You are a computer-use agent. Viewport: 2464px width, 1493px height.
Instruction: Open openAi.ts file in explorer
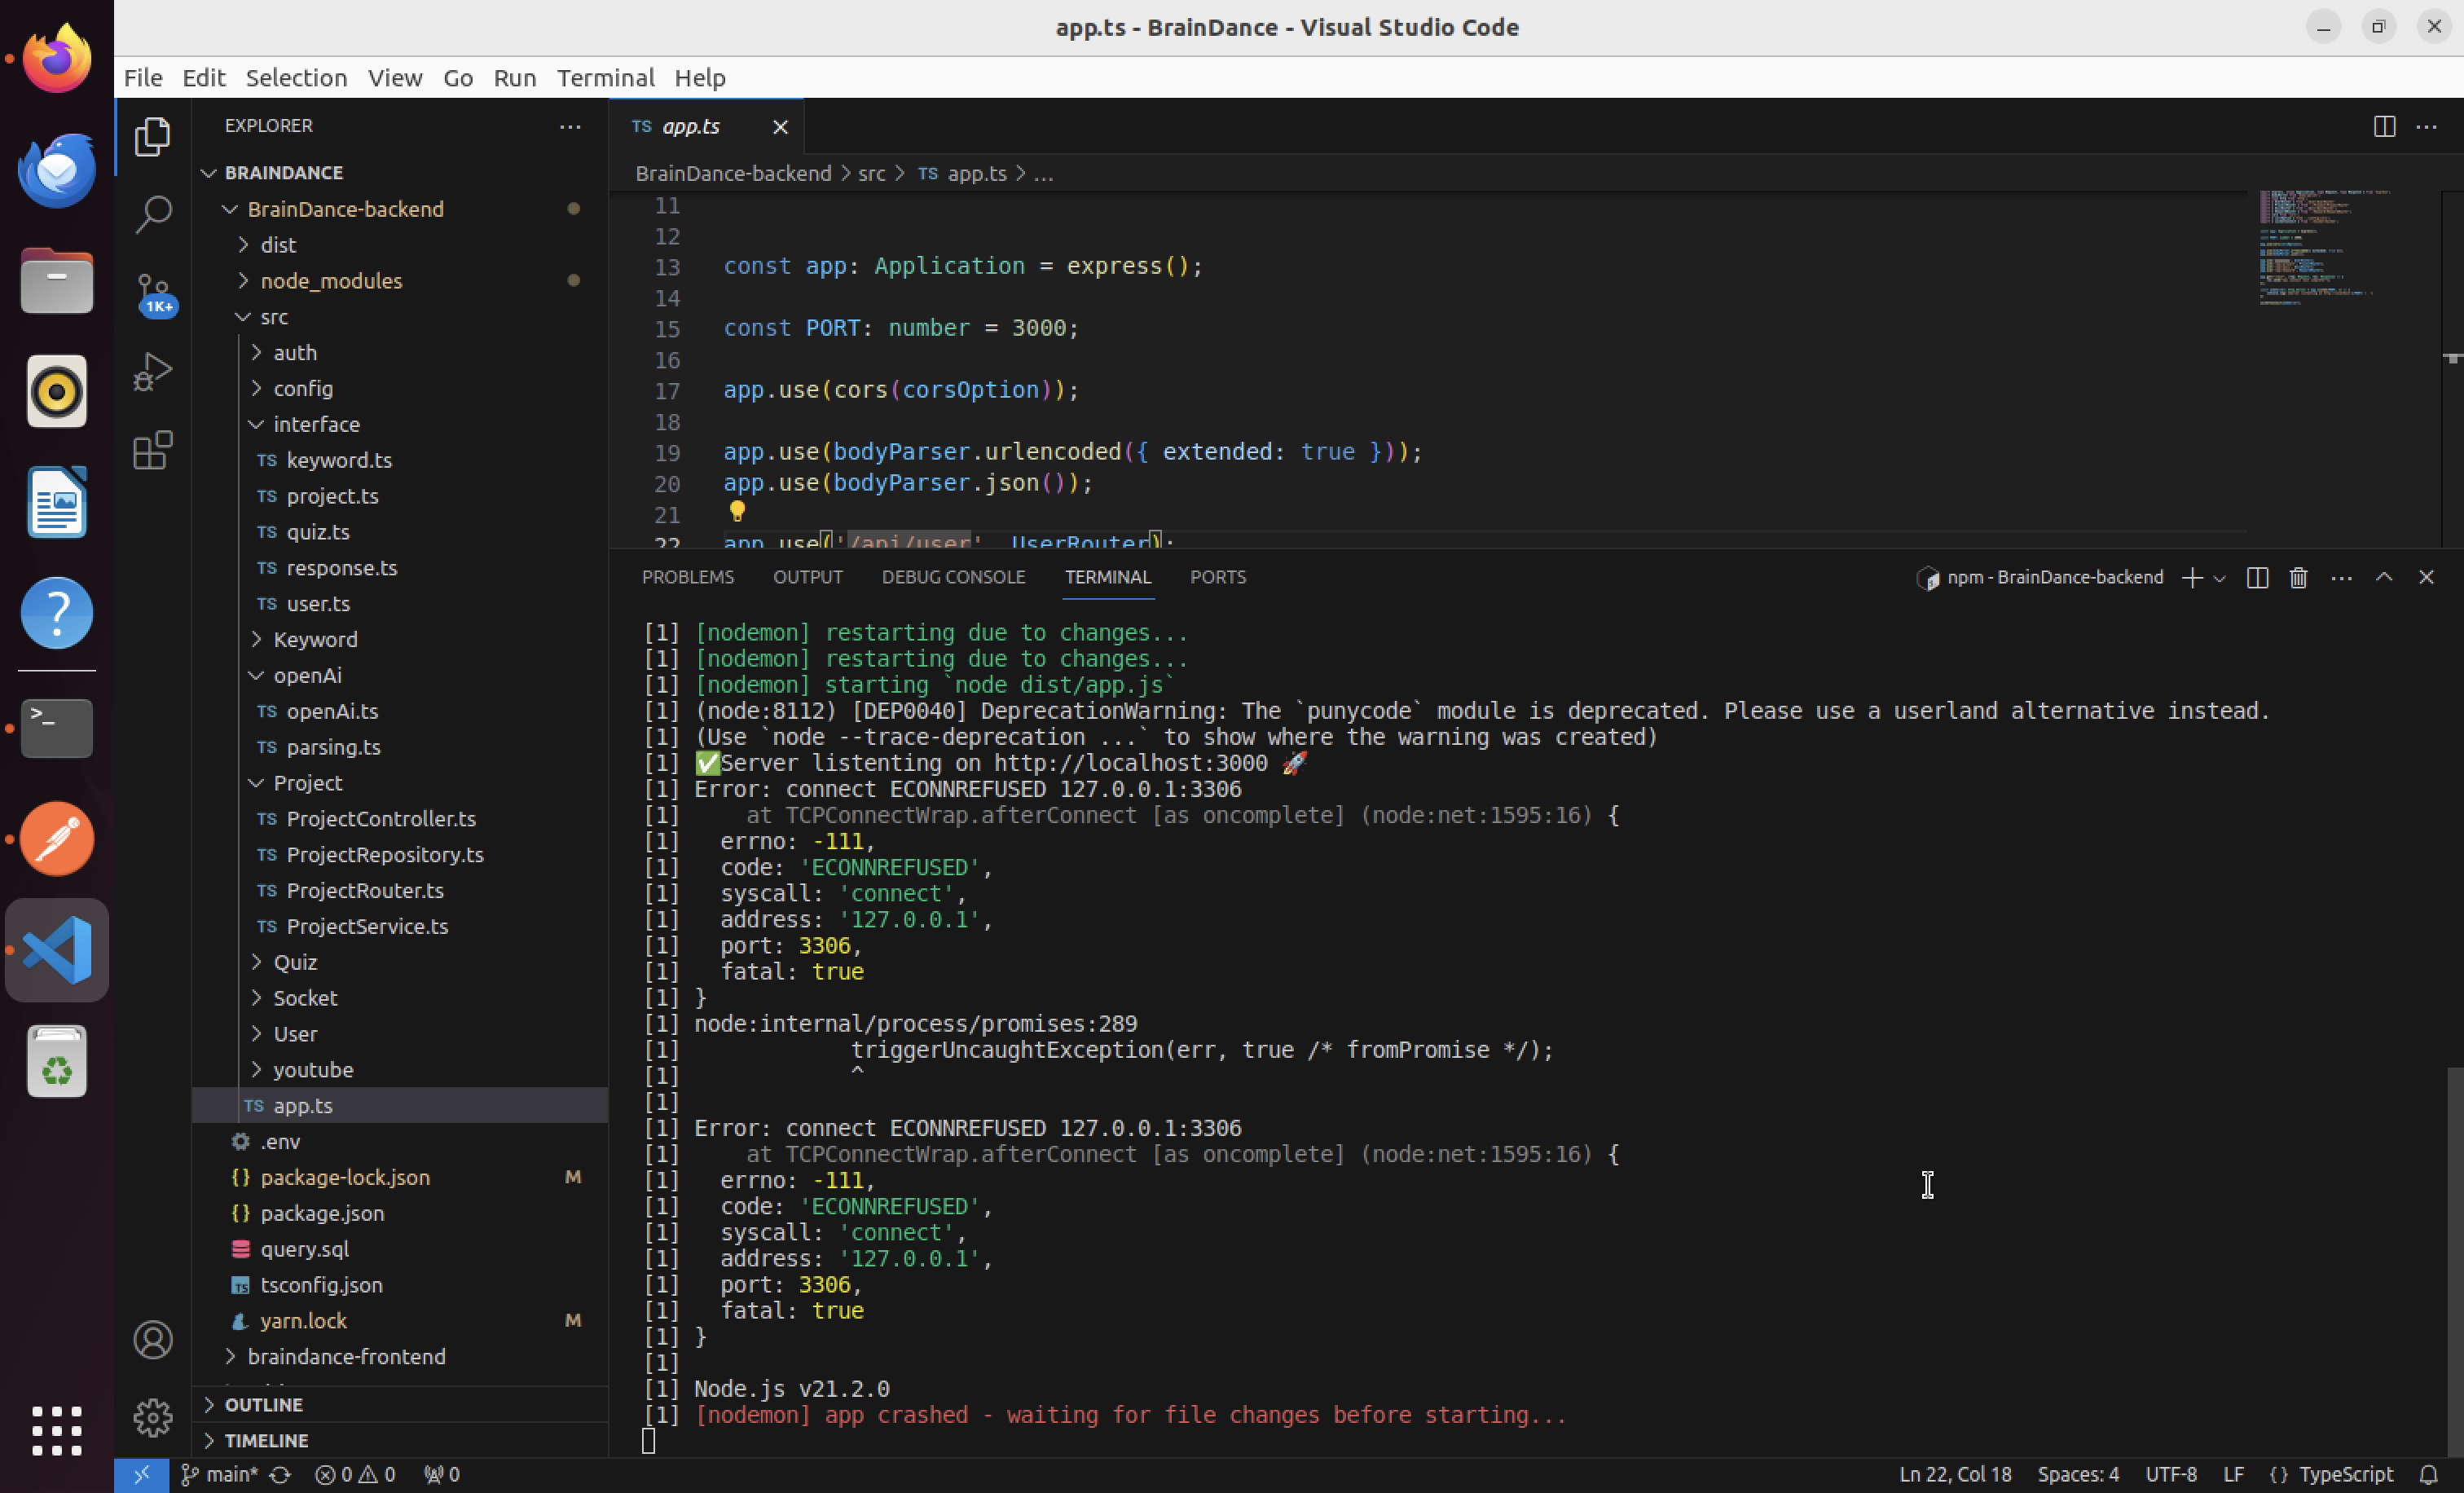pyautogui.click(x=332, y=711)
